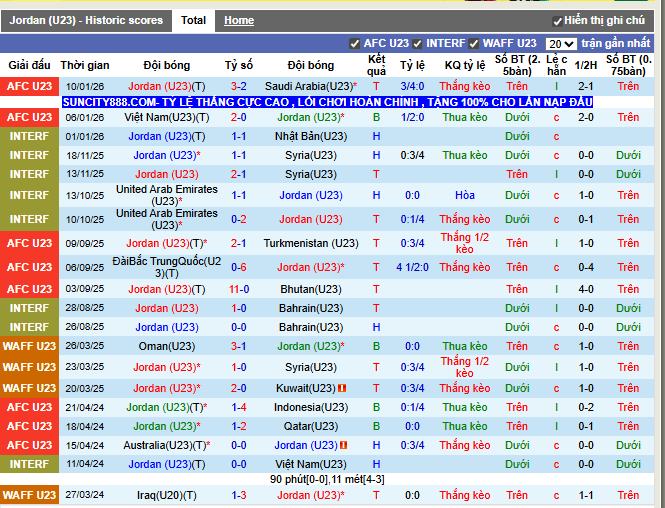Click United Arab Emirates (U23) on 10/10/25
Viewport: 665px width, 508px height.
tap(167, 219)
